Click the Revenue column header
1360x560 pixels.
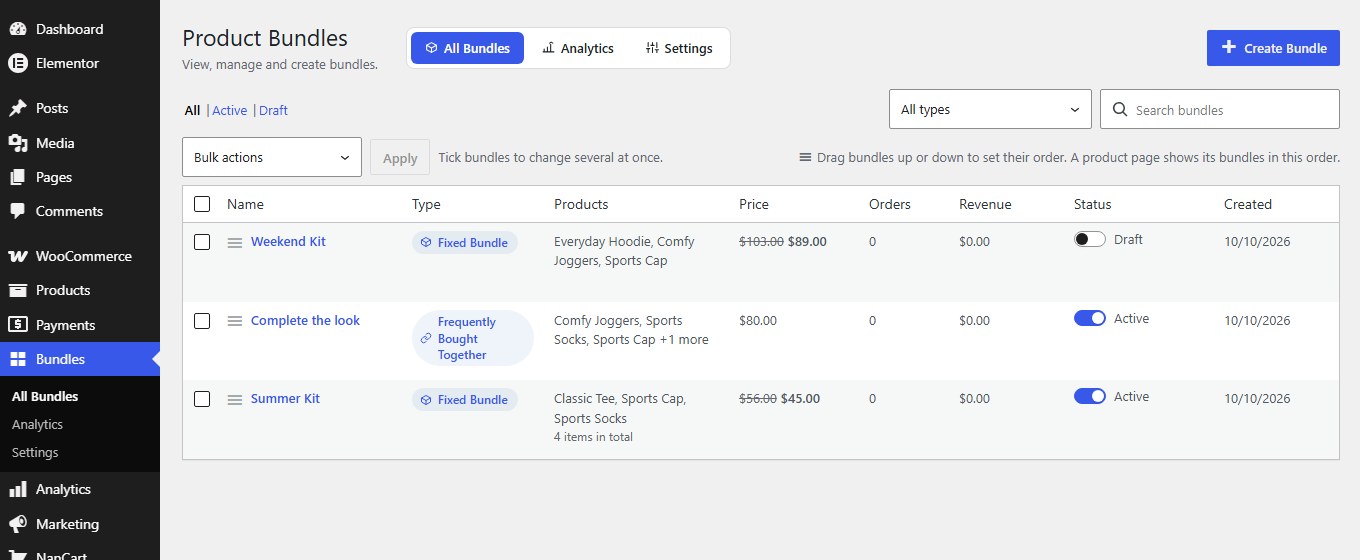(985, 204)
